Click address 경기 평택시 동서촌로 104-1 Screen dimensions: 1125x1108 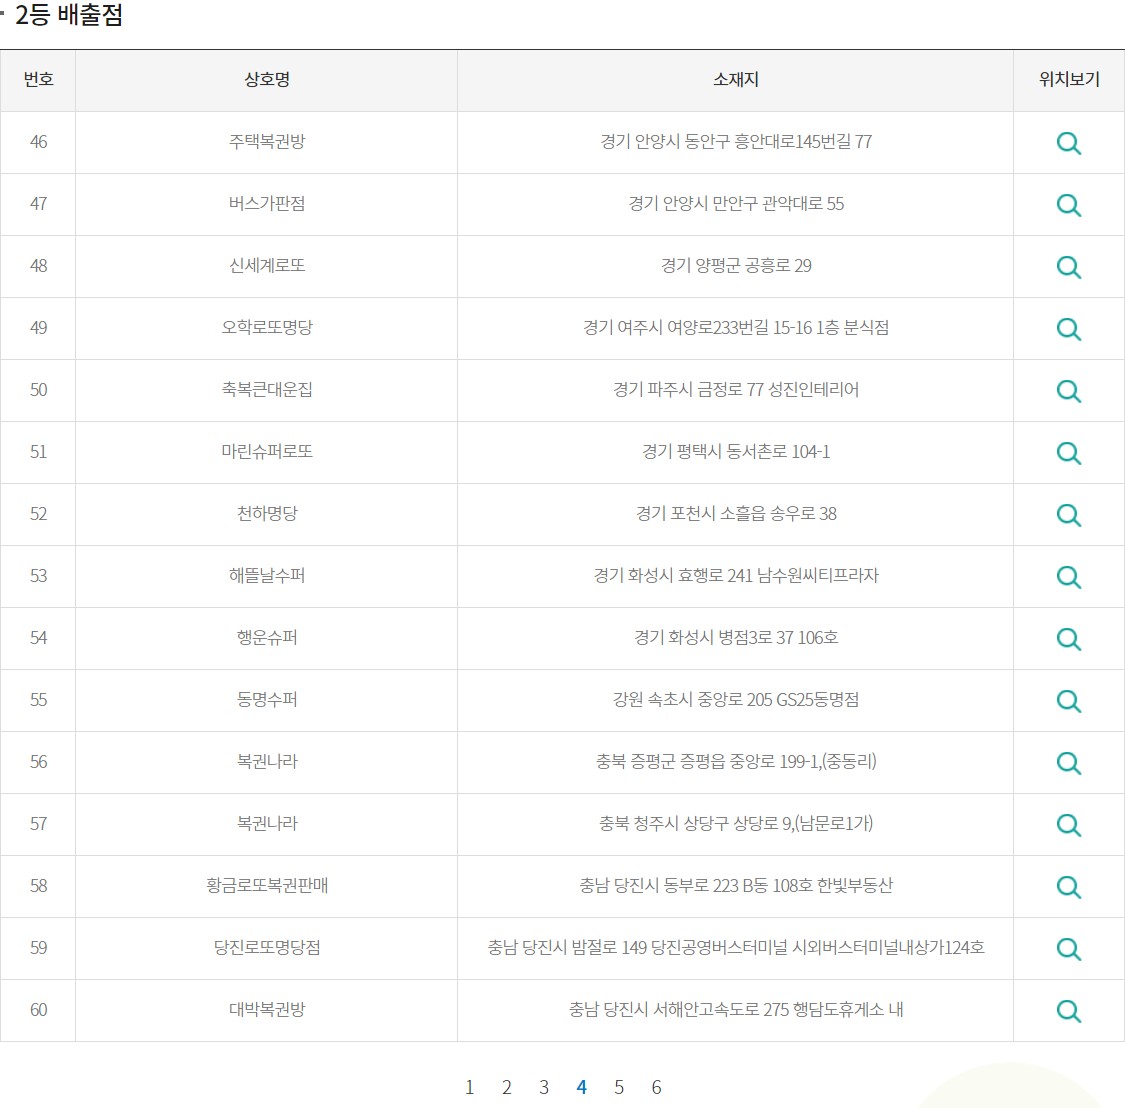(x=736, y=451)
